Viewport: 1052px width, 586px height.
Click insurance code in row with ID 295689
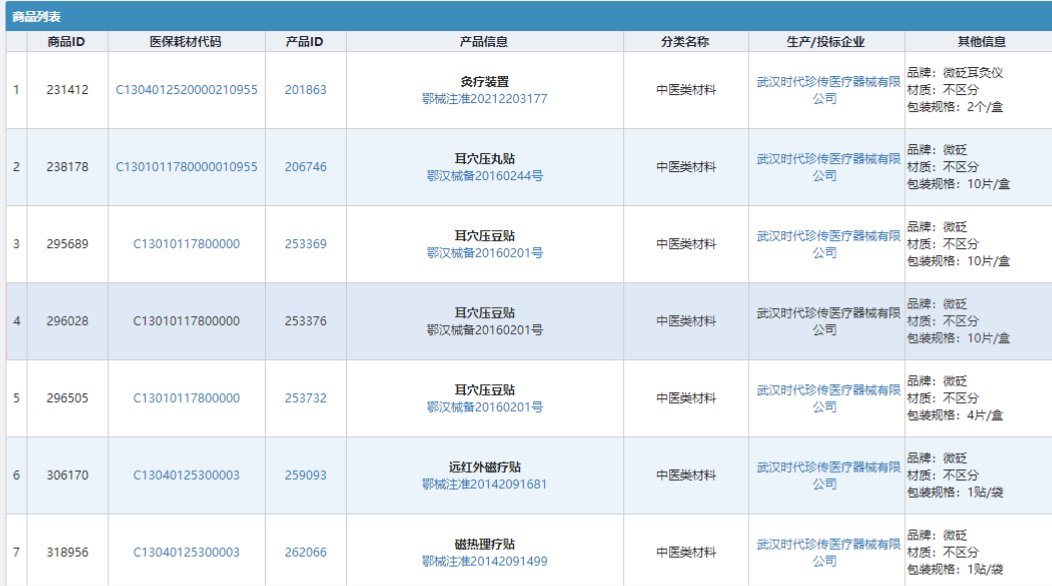tap(187, 244)
